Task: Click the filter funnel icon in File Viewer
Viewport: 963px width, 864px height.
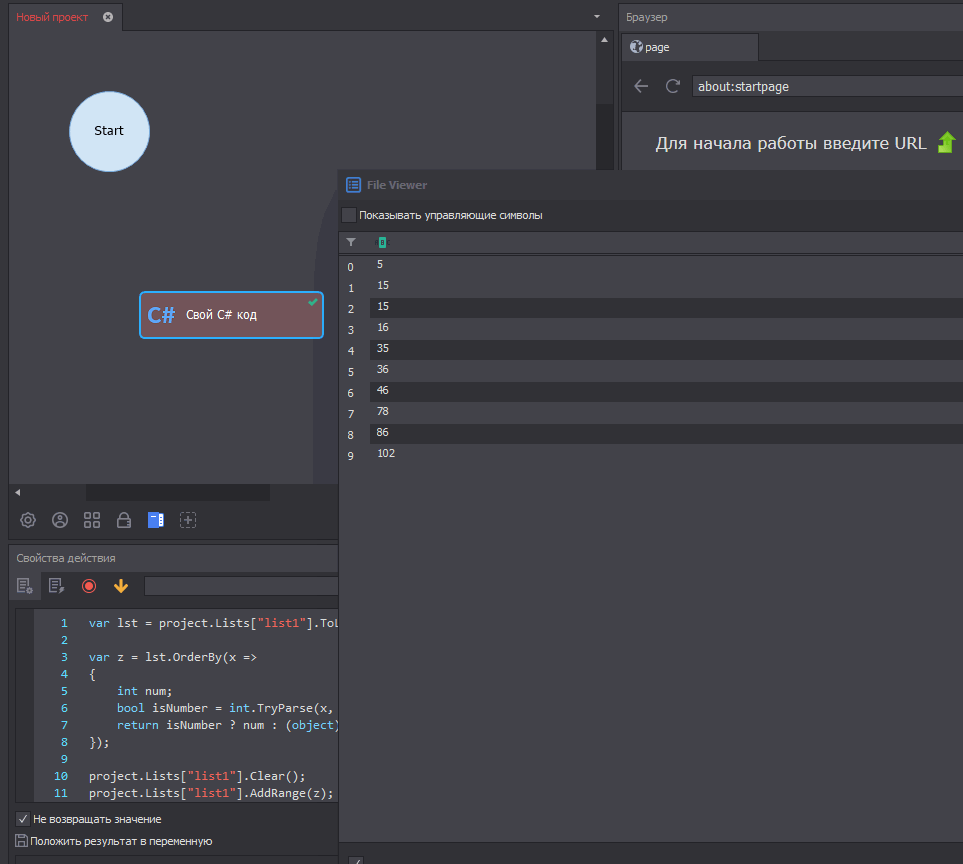Action: point(351,242)
